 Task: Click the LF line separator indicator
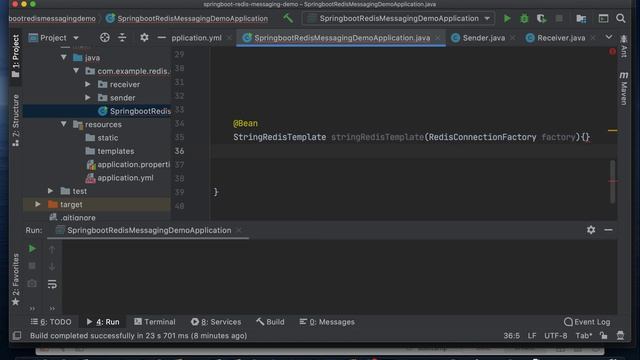click(532, 336)
